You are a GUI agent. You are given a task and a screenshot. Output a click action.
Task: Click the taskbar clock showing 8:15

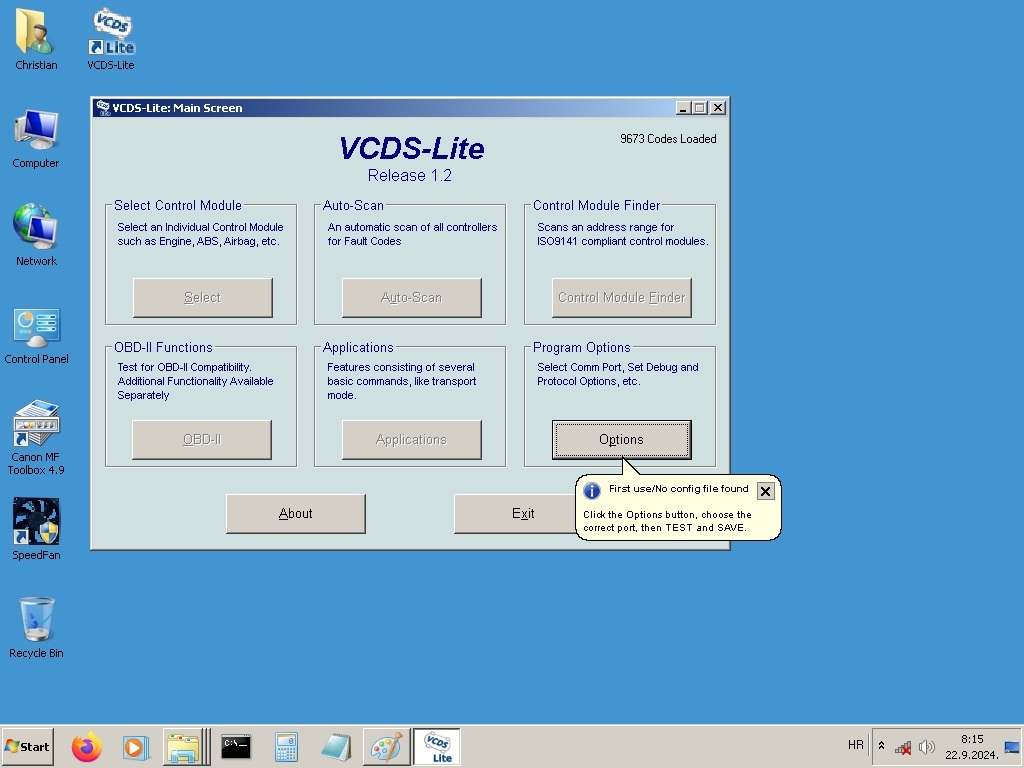pyautogui.click(x=972, y=747)
